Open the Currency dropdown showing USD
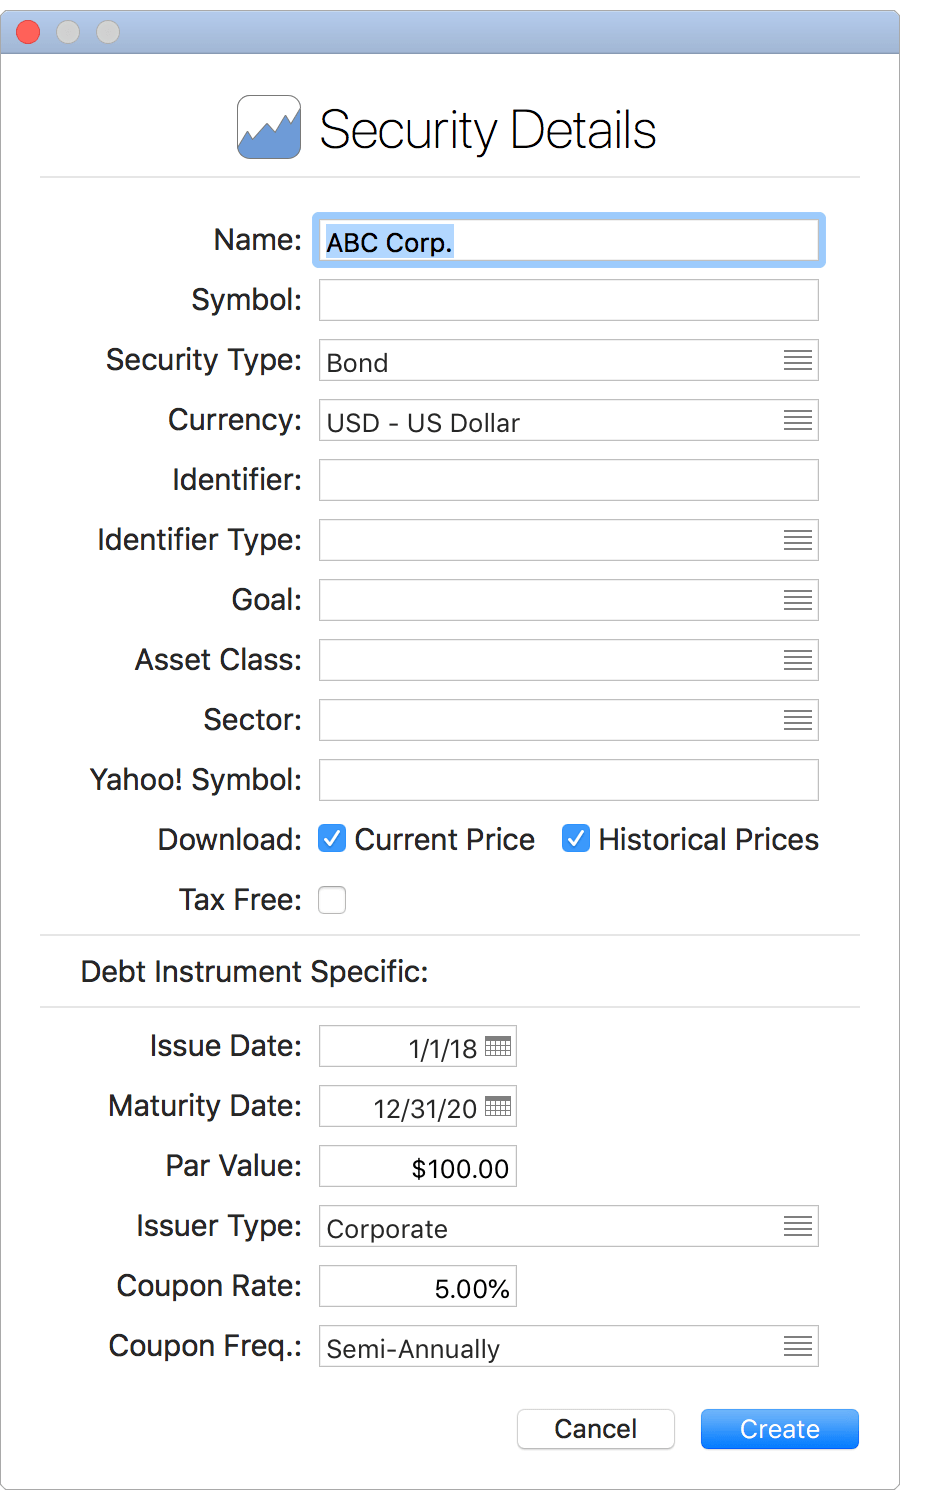The height and width of the screenshot is (1500, 925). [x=797, y=420]
